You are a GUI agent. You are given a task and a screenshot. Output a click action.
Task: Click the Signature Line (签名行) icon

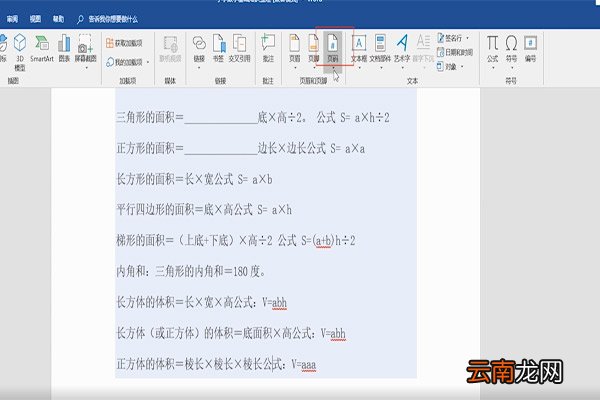pyautogui.click(x=440, y=38)
